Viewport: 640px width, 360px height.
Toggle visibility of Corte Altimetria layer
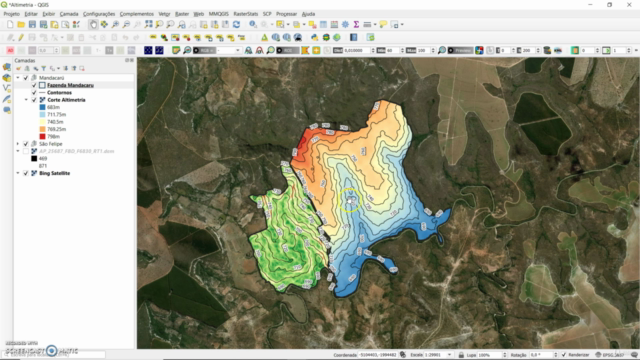coord(34,100)
